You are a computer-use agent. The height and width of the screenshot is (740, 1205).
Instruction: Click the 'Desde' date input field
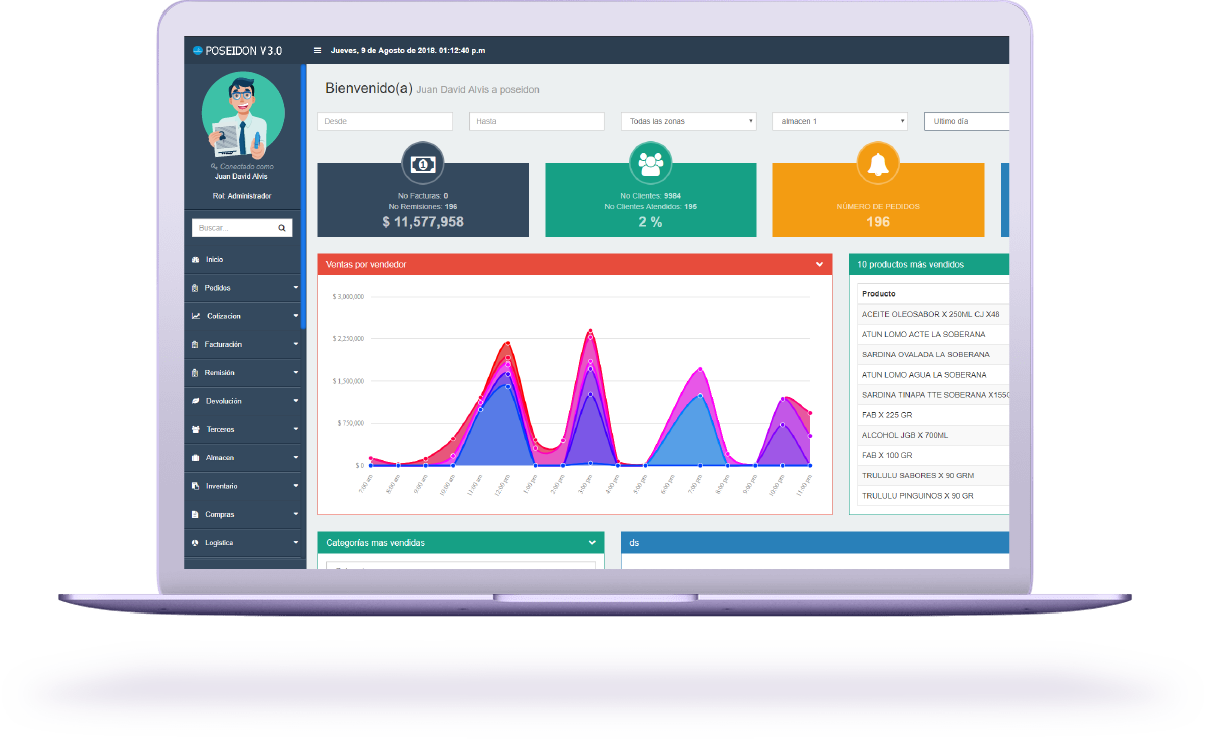coord(385,121)
